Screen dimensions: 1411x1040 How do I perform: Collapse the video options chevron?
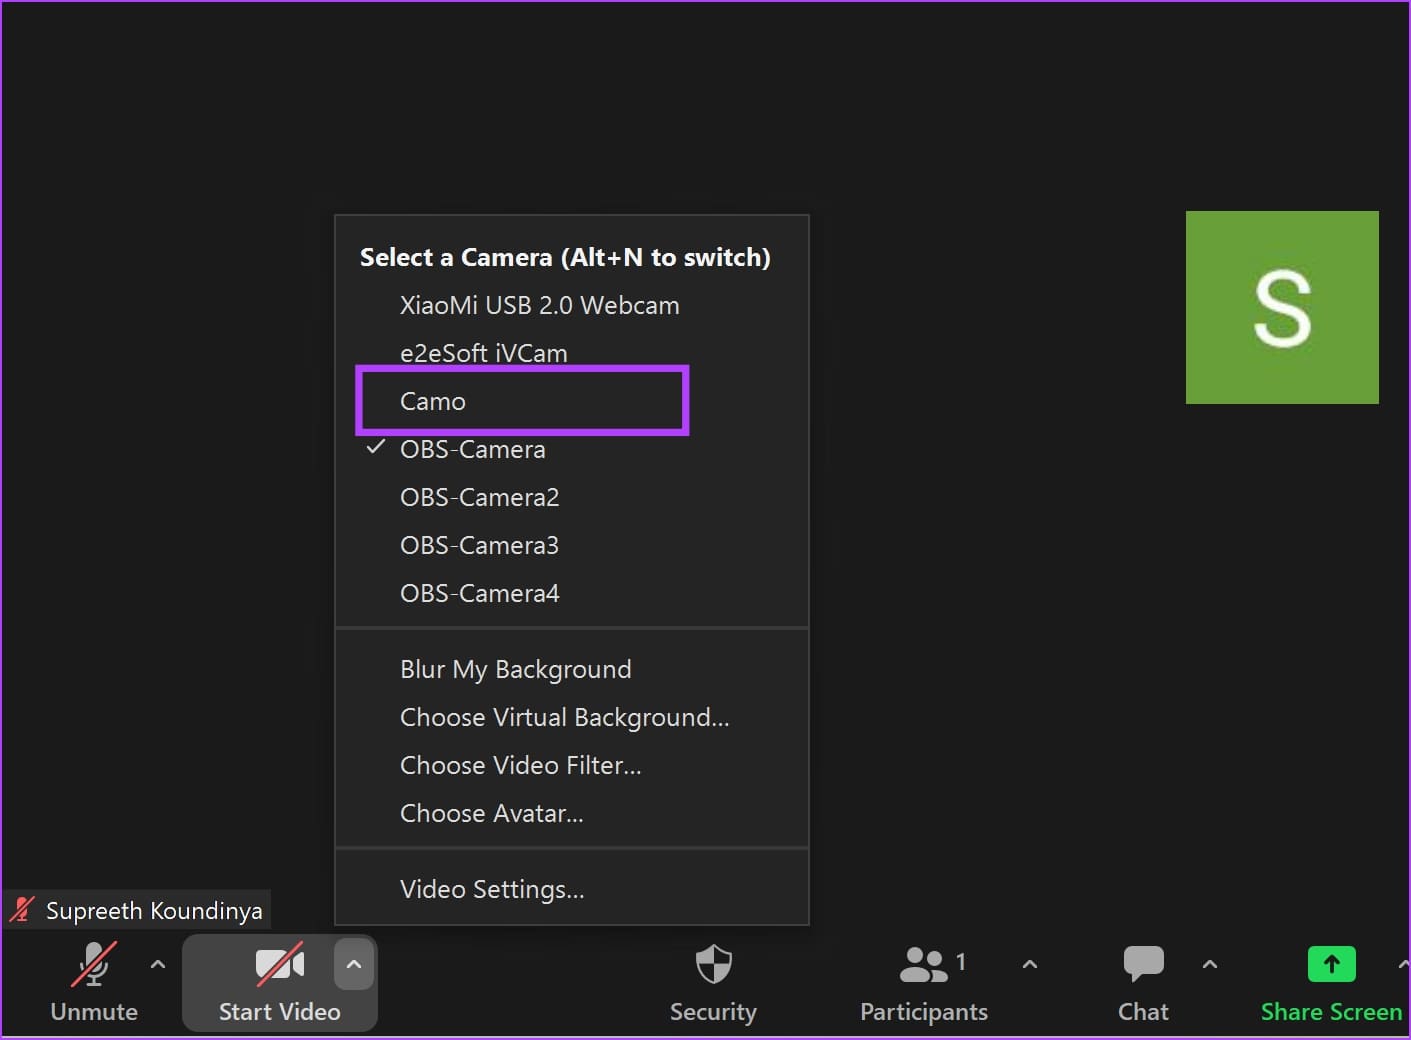tap(353, 964)
